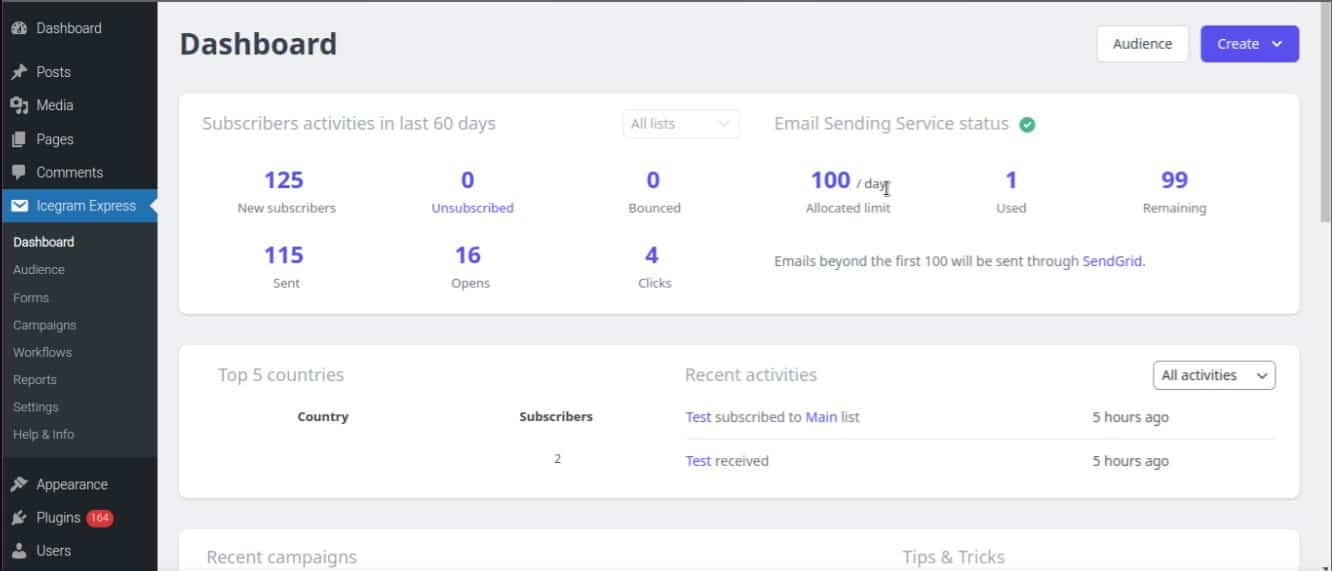Click the Icegram Express envelope icon

click(19, 206)
